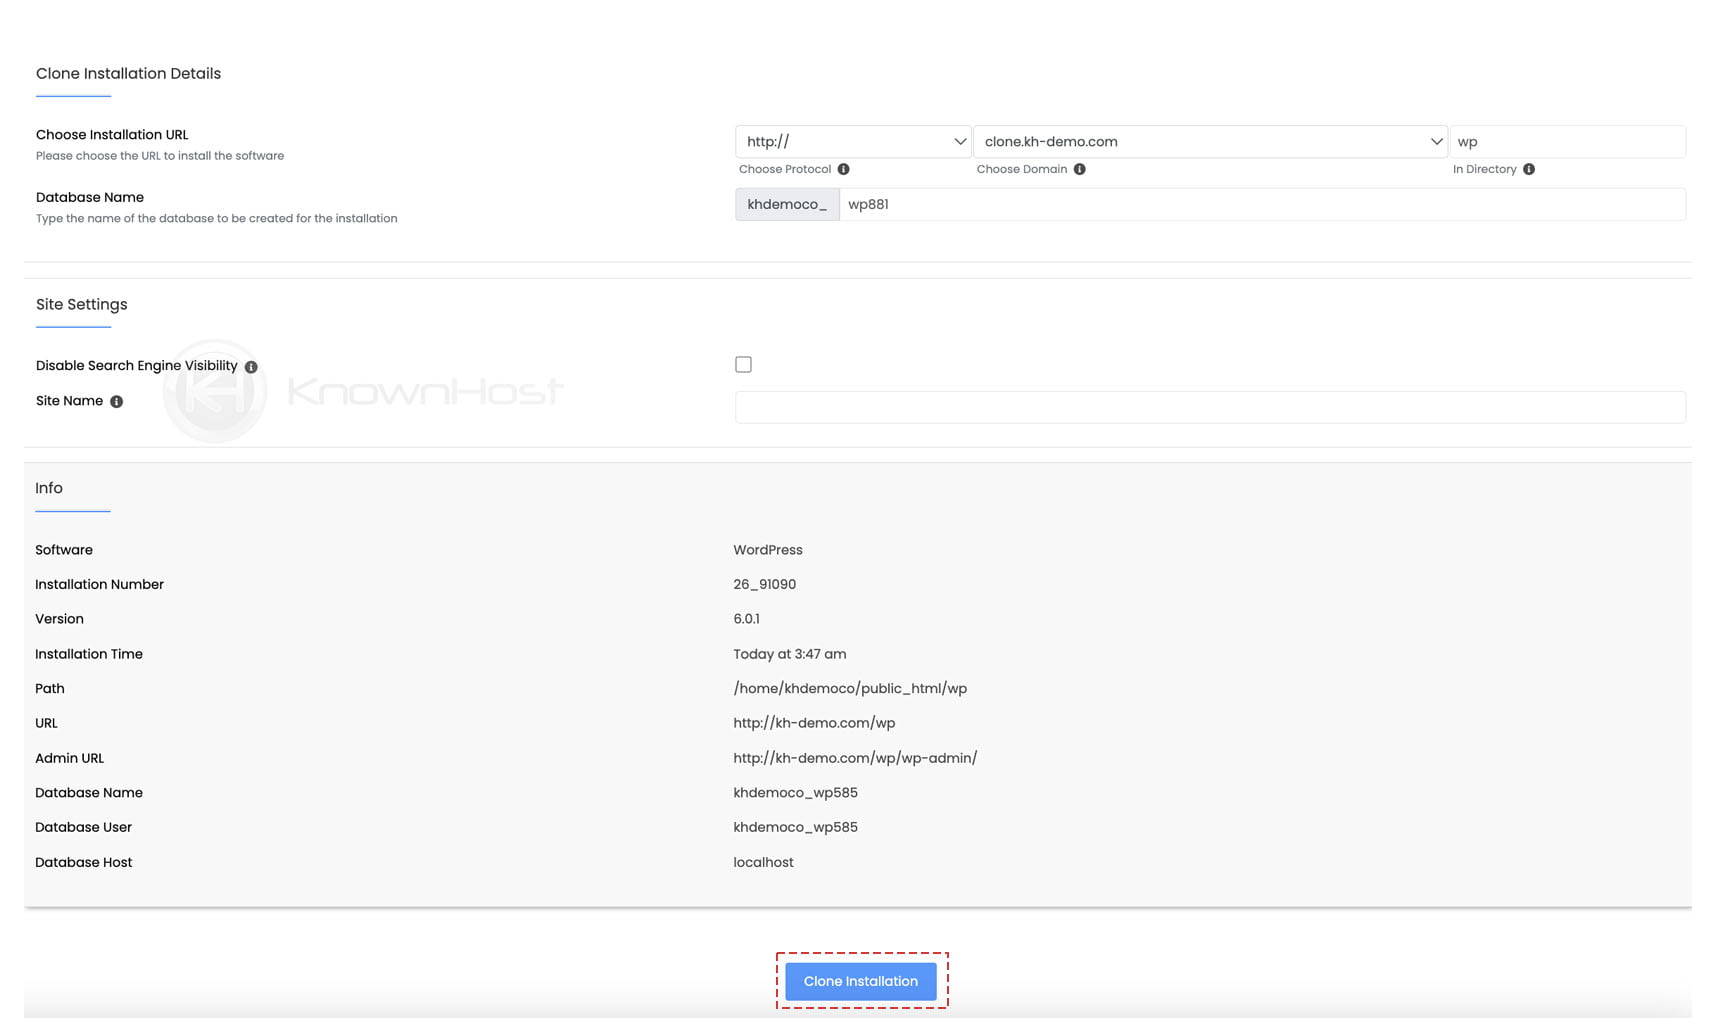Click inside the Site Name input field

tap(1210, 406)
